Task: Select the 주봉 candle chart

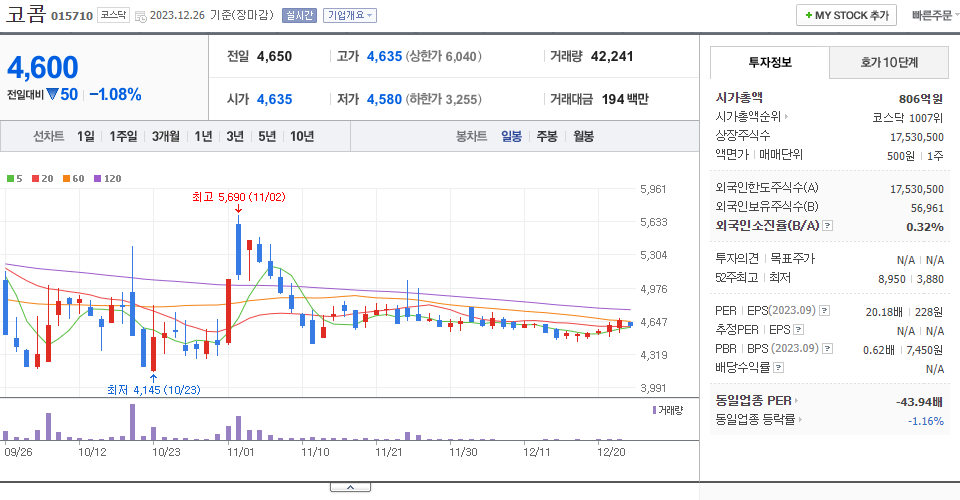Action: coord(547,136)
